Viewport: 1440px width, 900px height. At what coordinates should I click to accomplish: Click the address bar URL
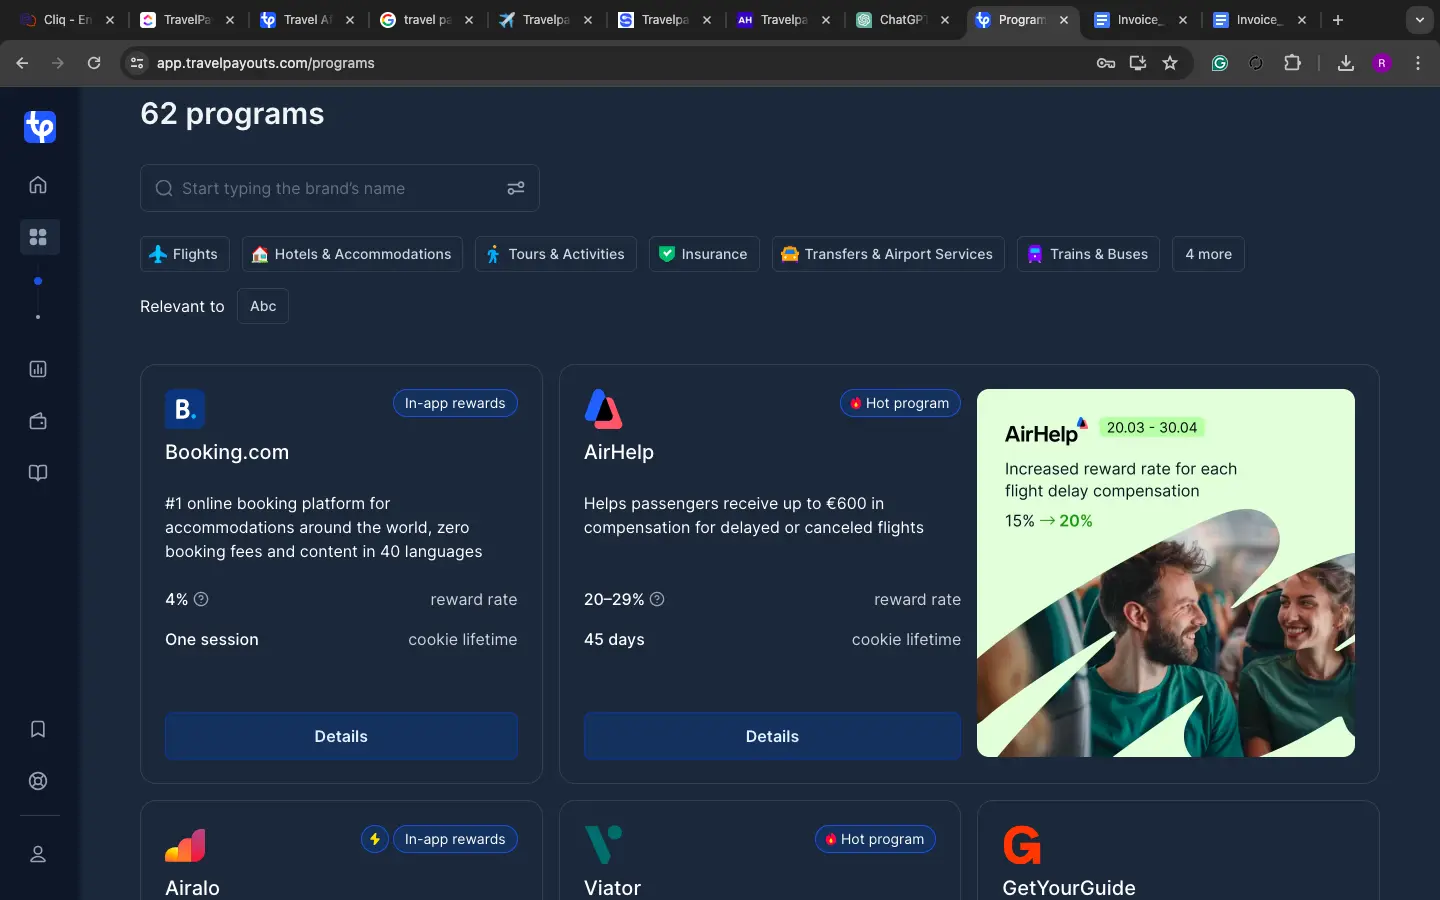[x=266, y=63]
